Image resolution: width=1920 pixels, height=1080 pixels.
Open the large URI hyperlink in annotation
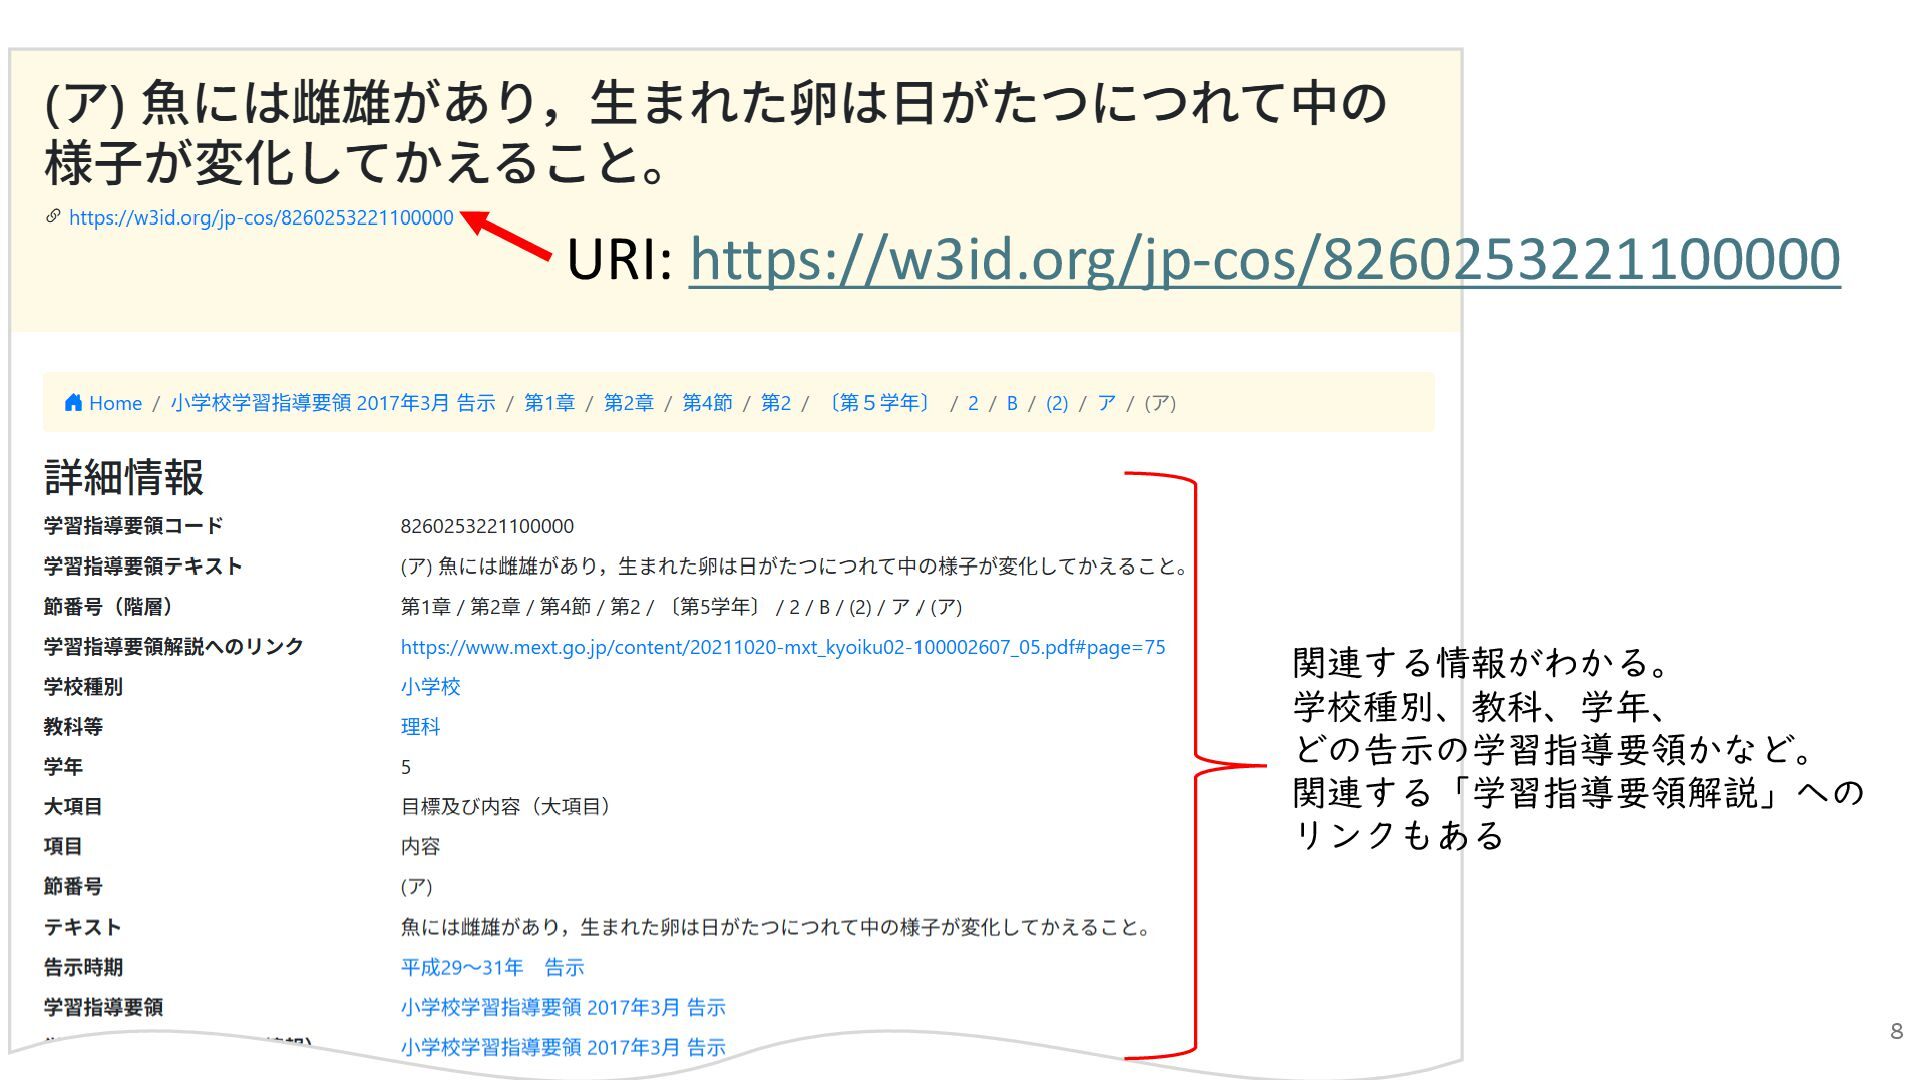pos(1264,259)
